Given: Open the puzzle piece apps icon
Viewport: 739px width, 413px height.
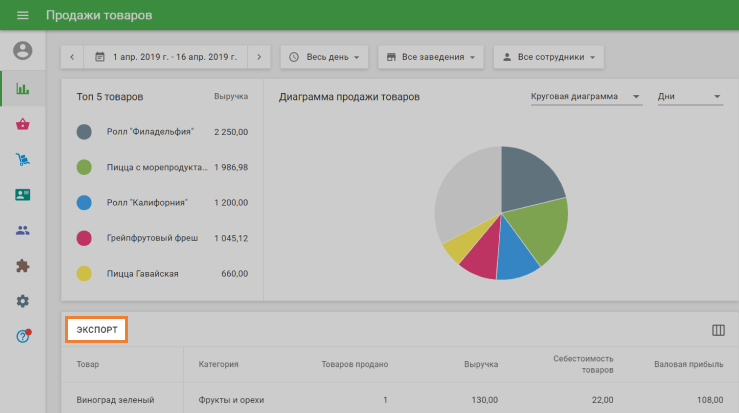Looking at the screenshot, I should tap(22, 266).
